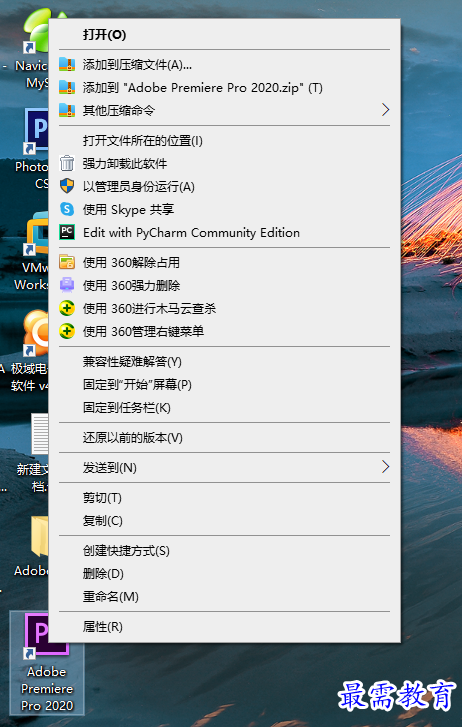The width and height of the screenshot is (462, 727).
Task: Click 使用 360管理右键菜单 text
Action: pos(143,331)
